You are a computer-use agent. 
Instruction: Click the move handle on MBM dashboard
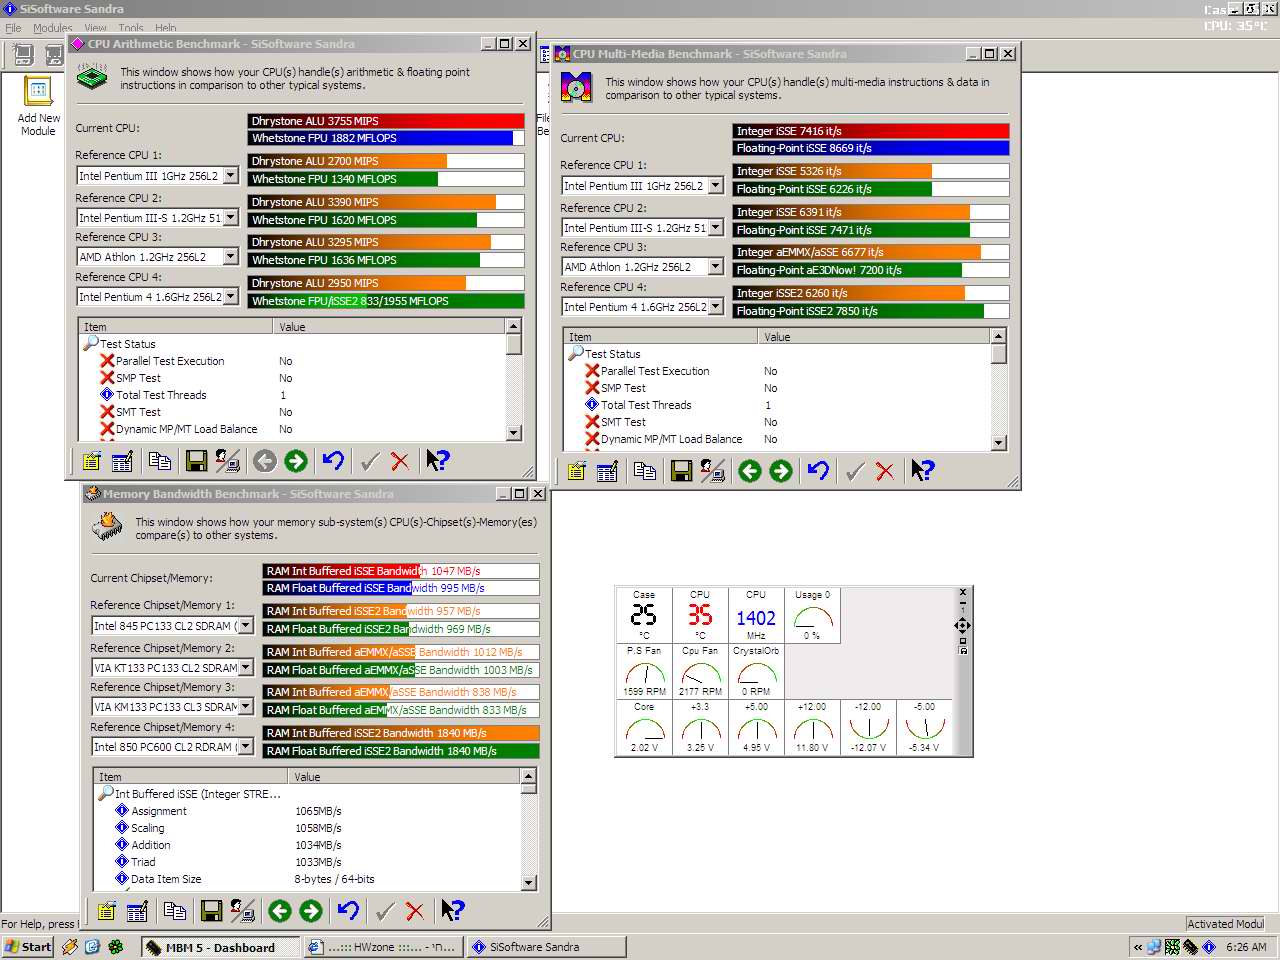pos(962,625)
